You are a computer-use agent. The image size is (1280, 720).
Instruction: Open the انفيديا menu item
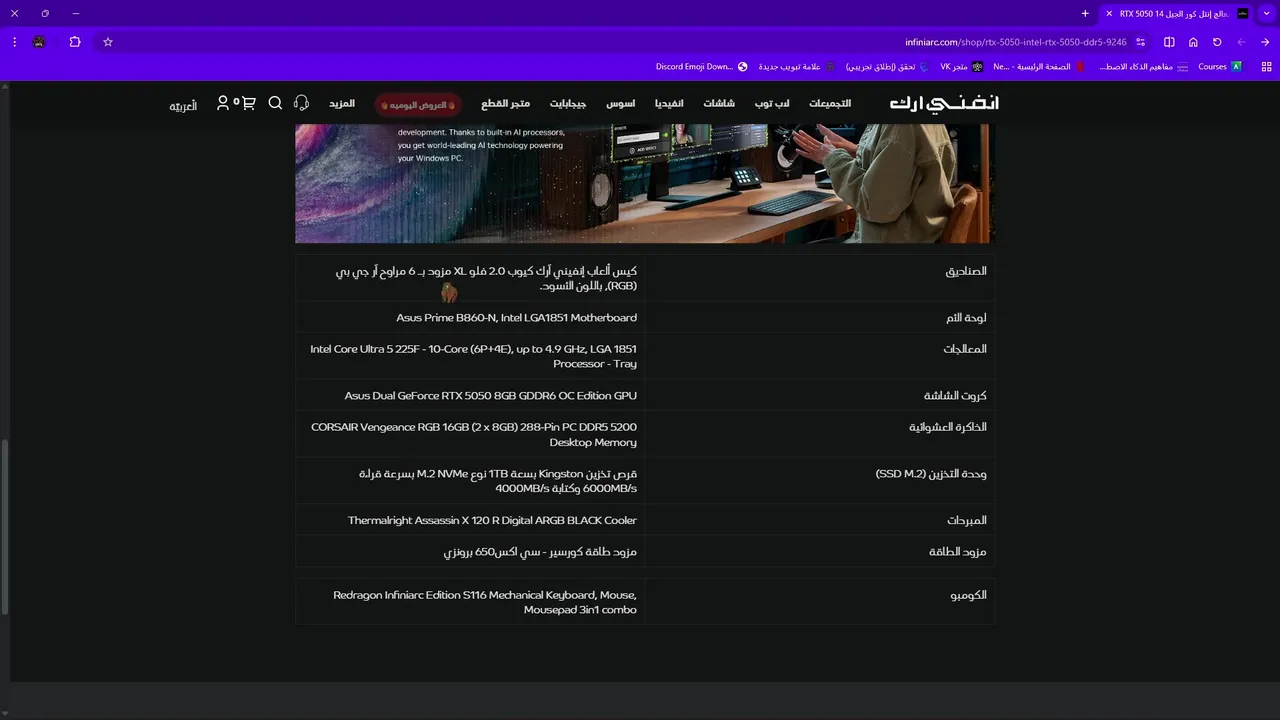[x=669, y=104]
